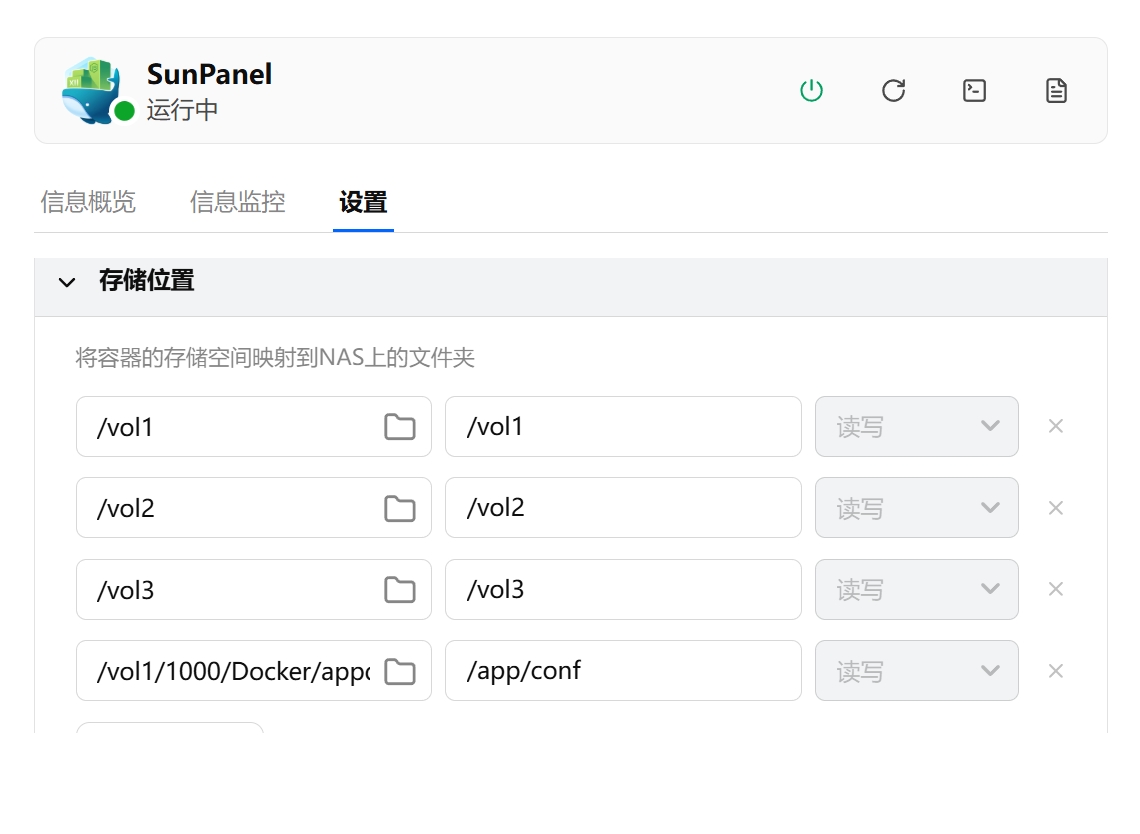Screen dimensions: 1140x834
Task: Browse folder for /vol3 host path
Action: [x=400, y=590]
